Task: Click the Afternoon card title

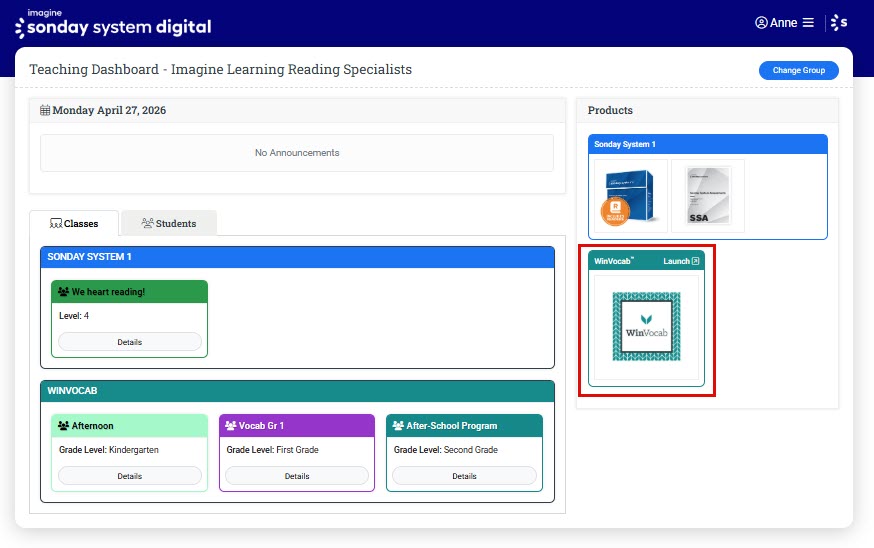Action: pyautogui.click(x=93, y=425)
